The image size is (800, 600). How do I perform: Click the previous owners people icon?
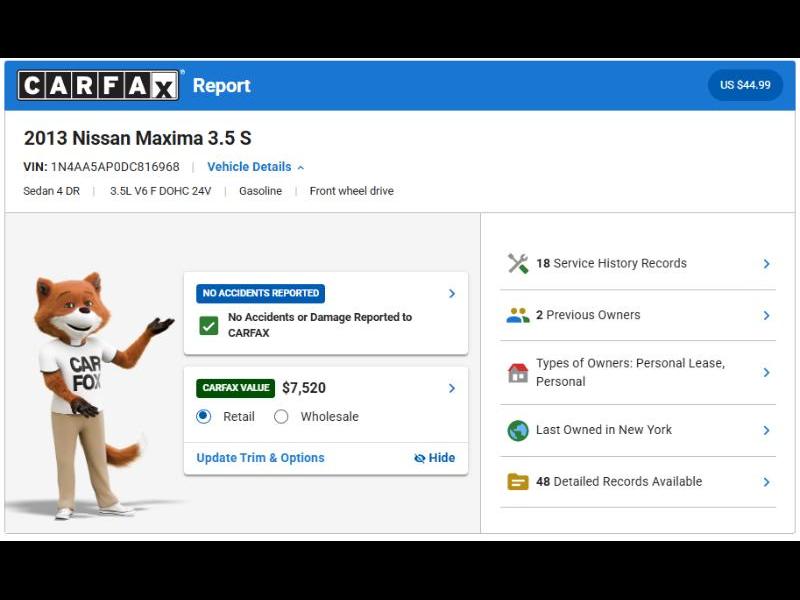pos(518,315)
